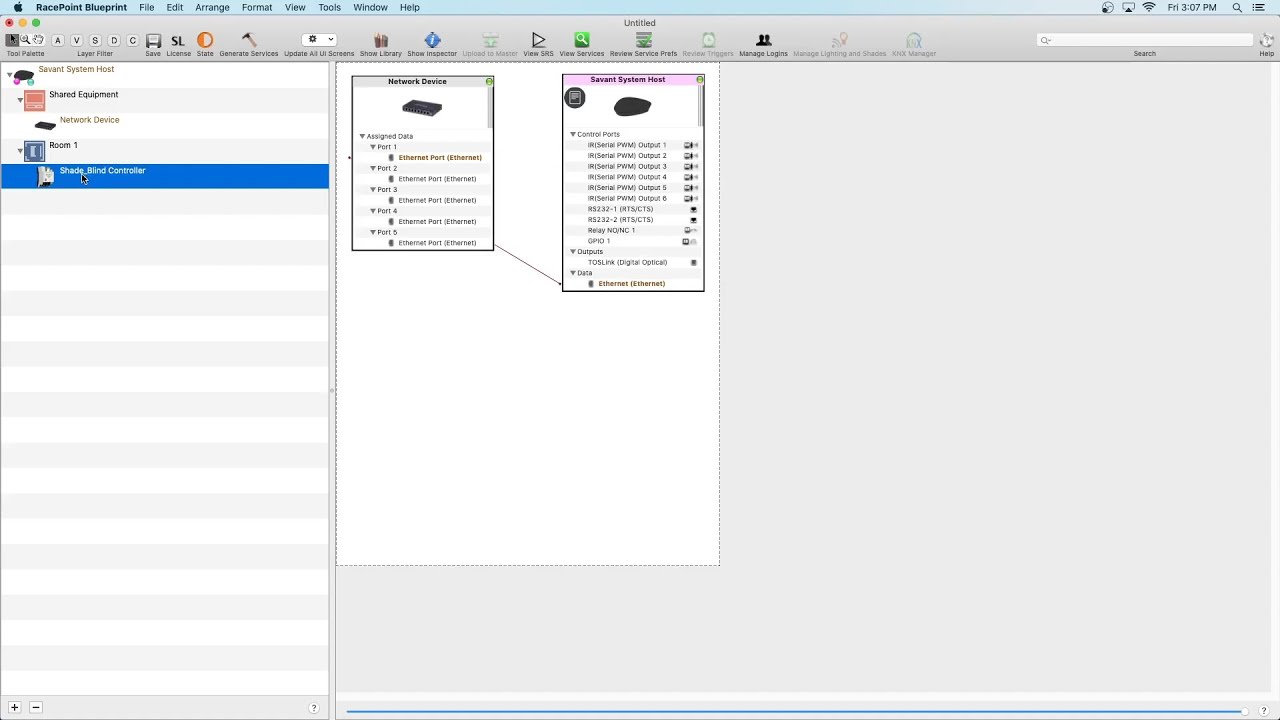Open the View menu
The height and width of the screenshot is (720, 1280).
tap(295, 7)
